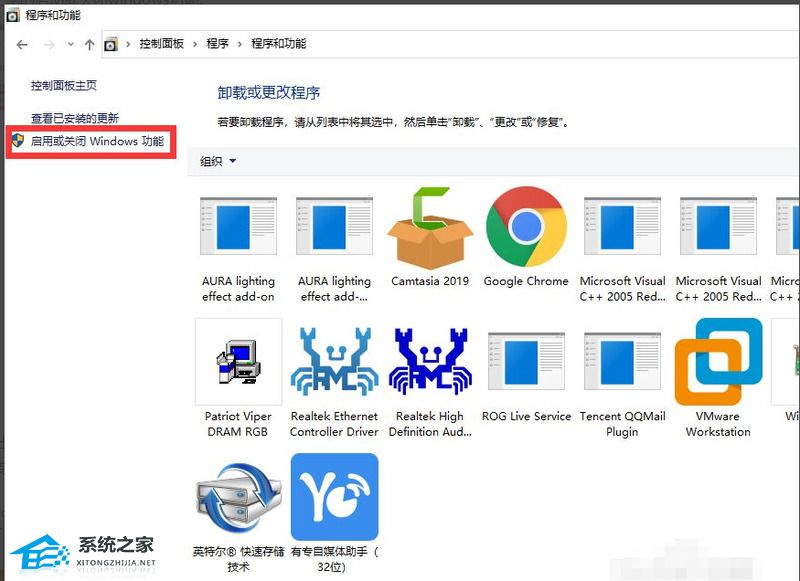Go to 控制面板 breadcrumb segment
Image resolution: width=800 pixels, height=581 pixels.
click(162, 44)
